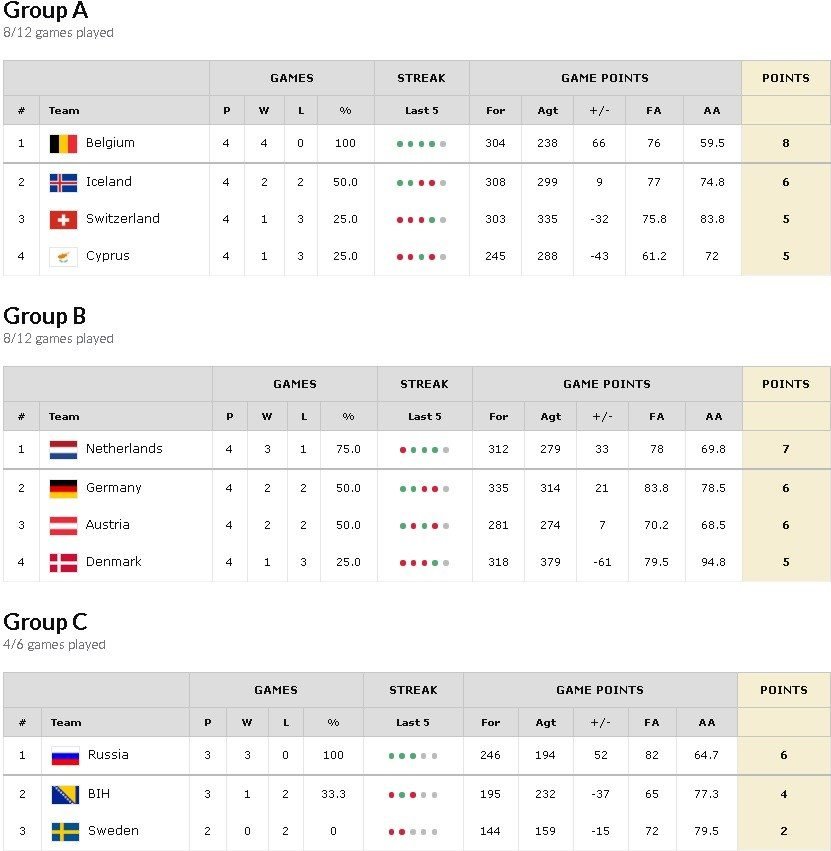
Task: Open the Austria team link
Action: click(107, 525)
